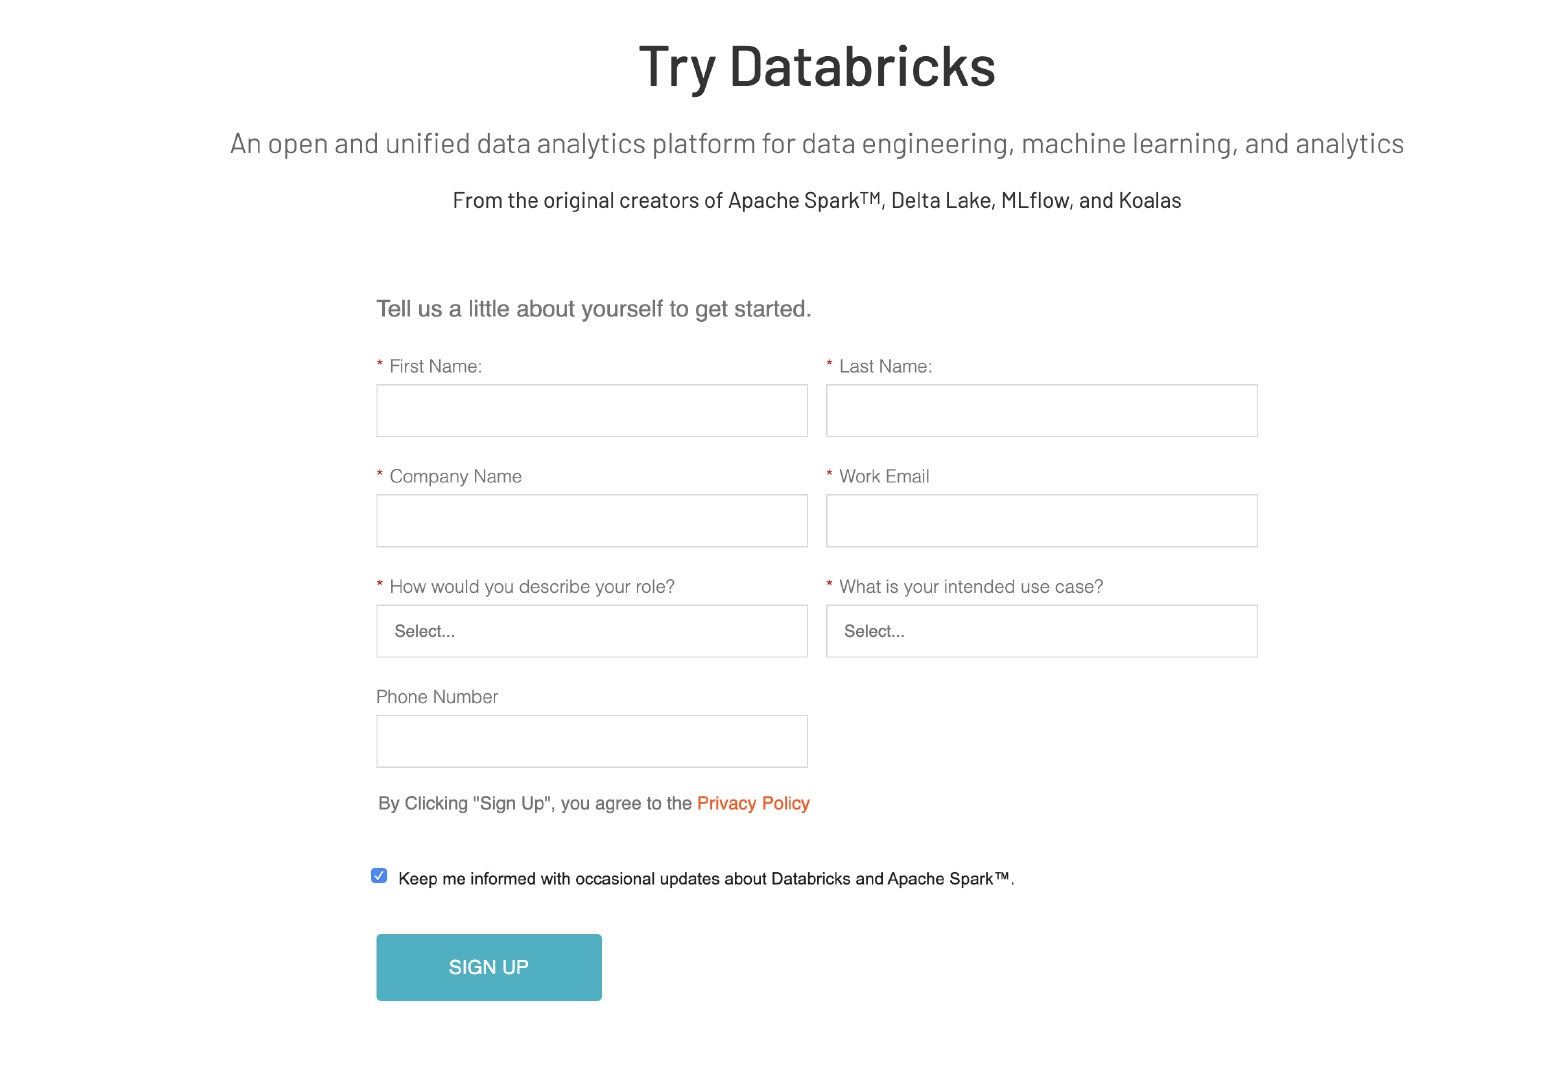The height and width of the screenshot is (1080, 1556).
Task: Click the Phone Number input box
Action: click(x=592, y=741)
